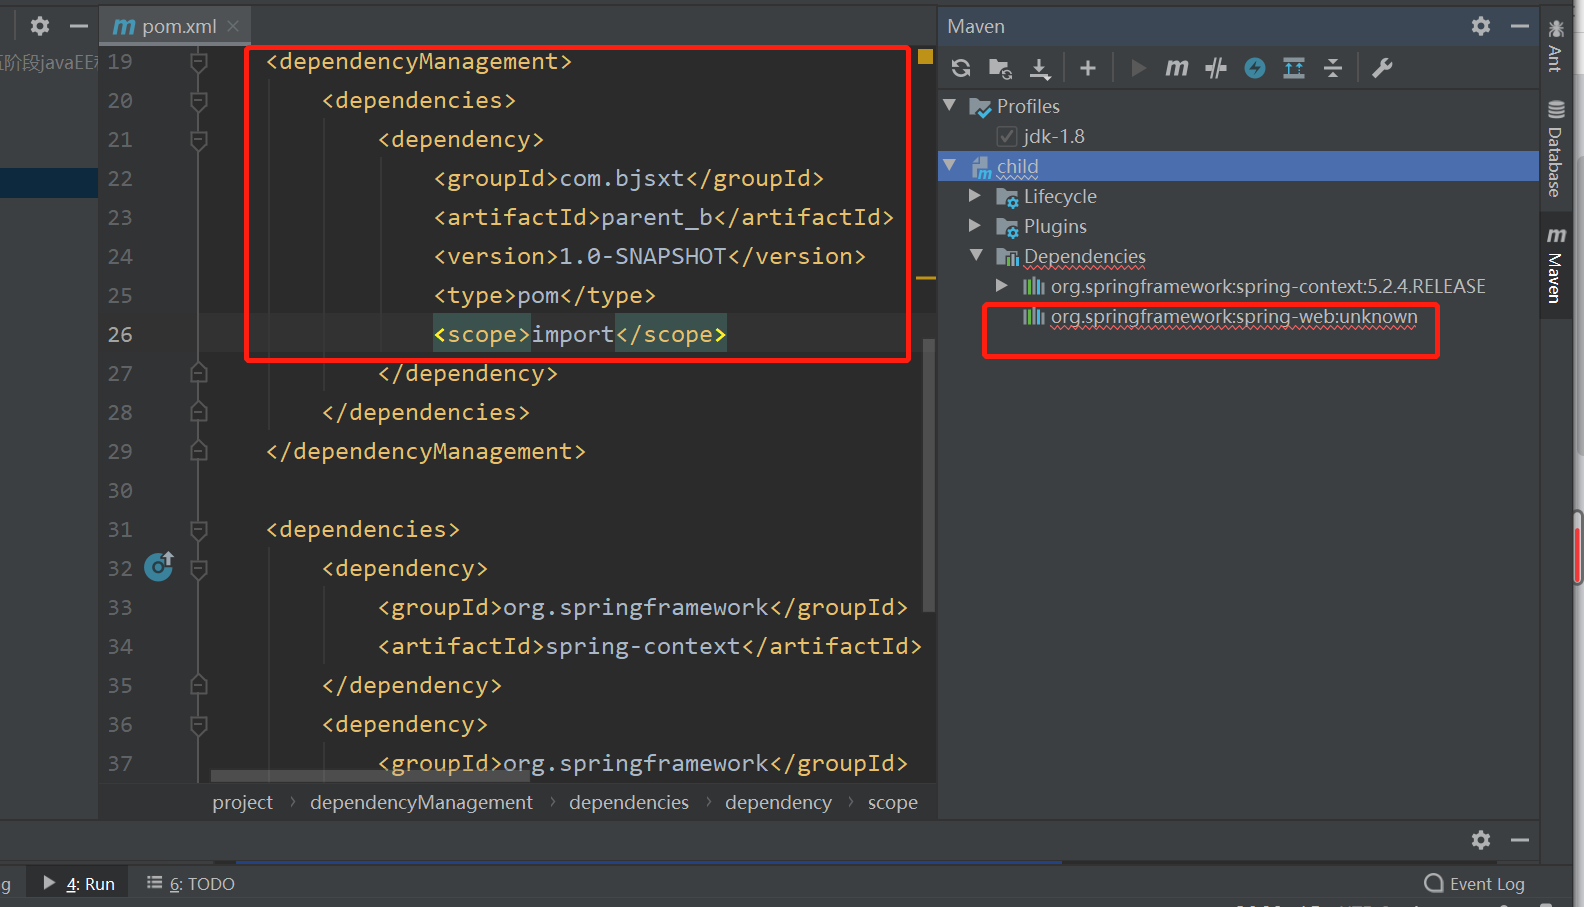1584x907 pixels.
Task: Fold dependency block at line 36
Action: (199, 725)
